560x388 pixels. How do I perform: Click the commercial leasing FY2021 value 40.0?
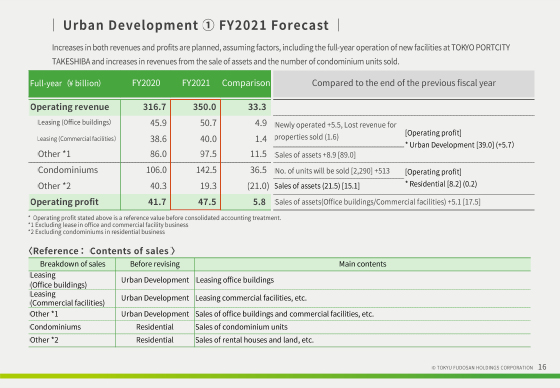(x=208, y=139)
